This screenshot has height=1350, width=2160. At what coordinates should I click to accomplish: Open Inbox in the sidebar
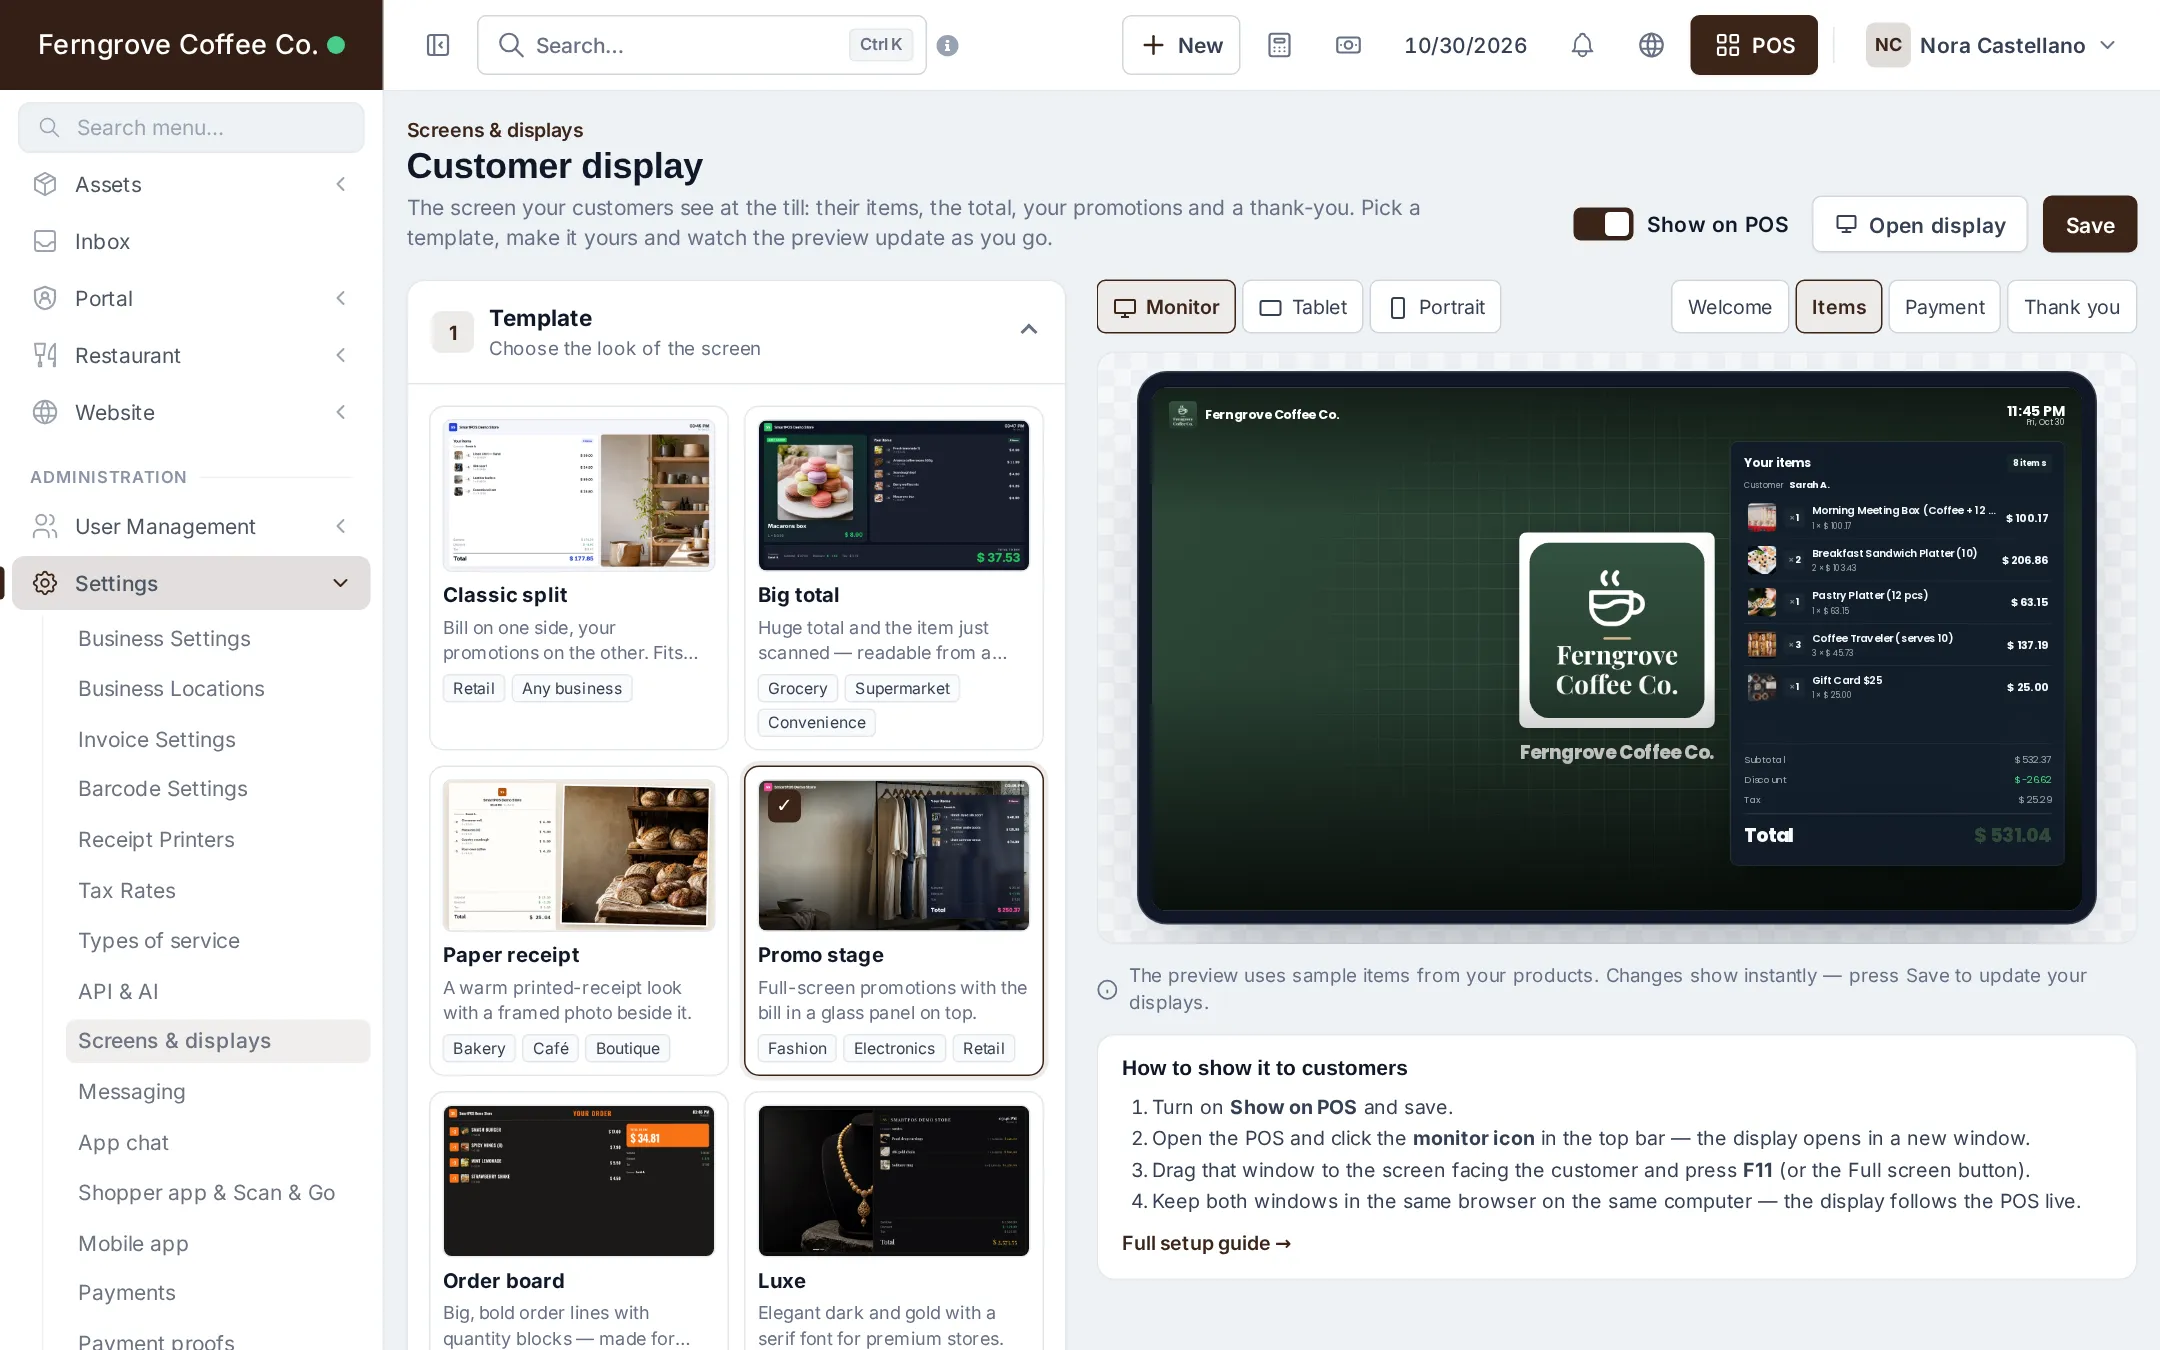click(190, 241)
